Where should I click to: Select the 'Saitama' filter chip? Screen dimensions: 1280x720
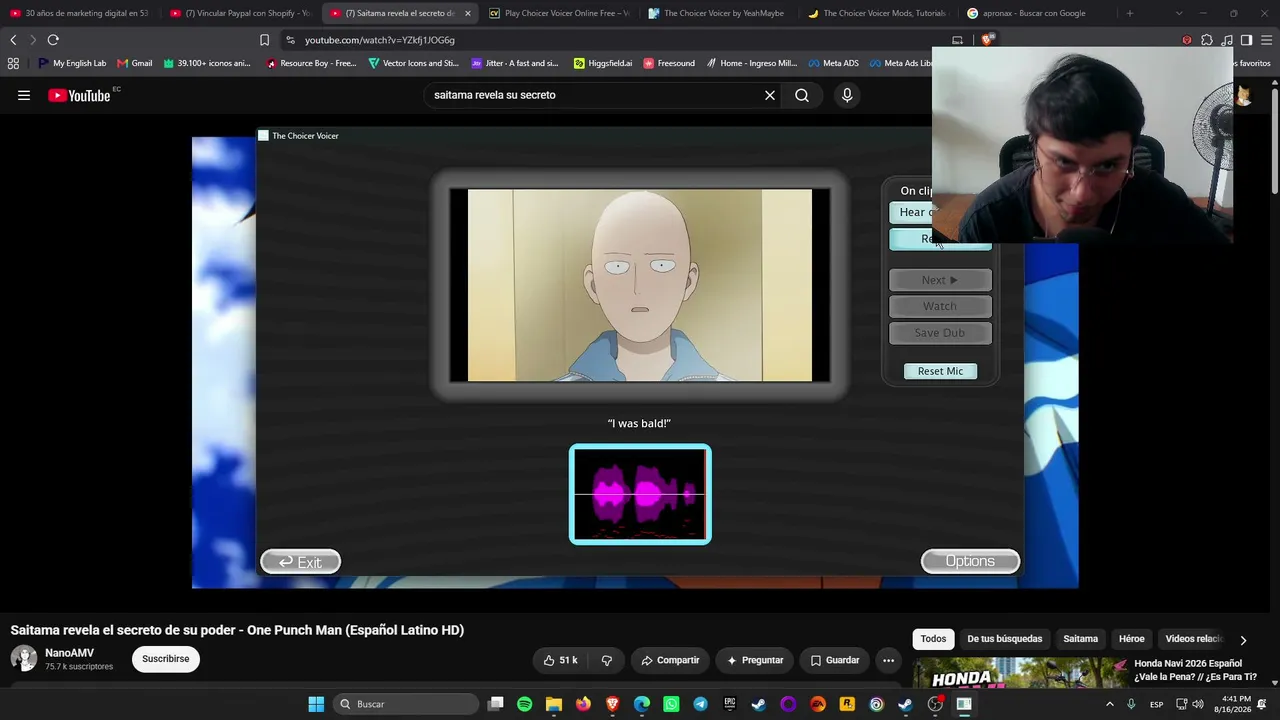[x=1080, y=639]
